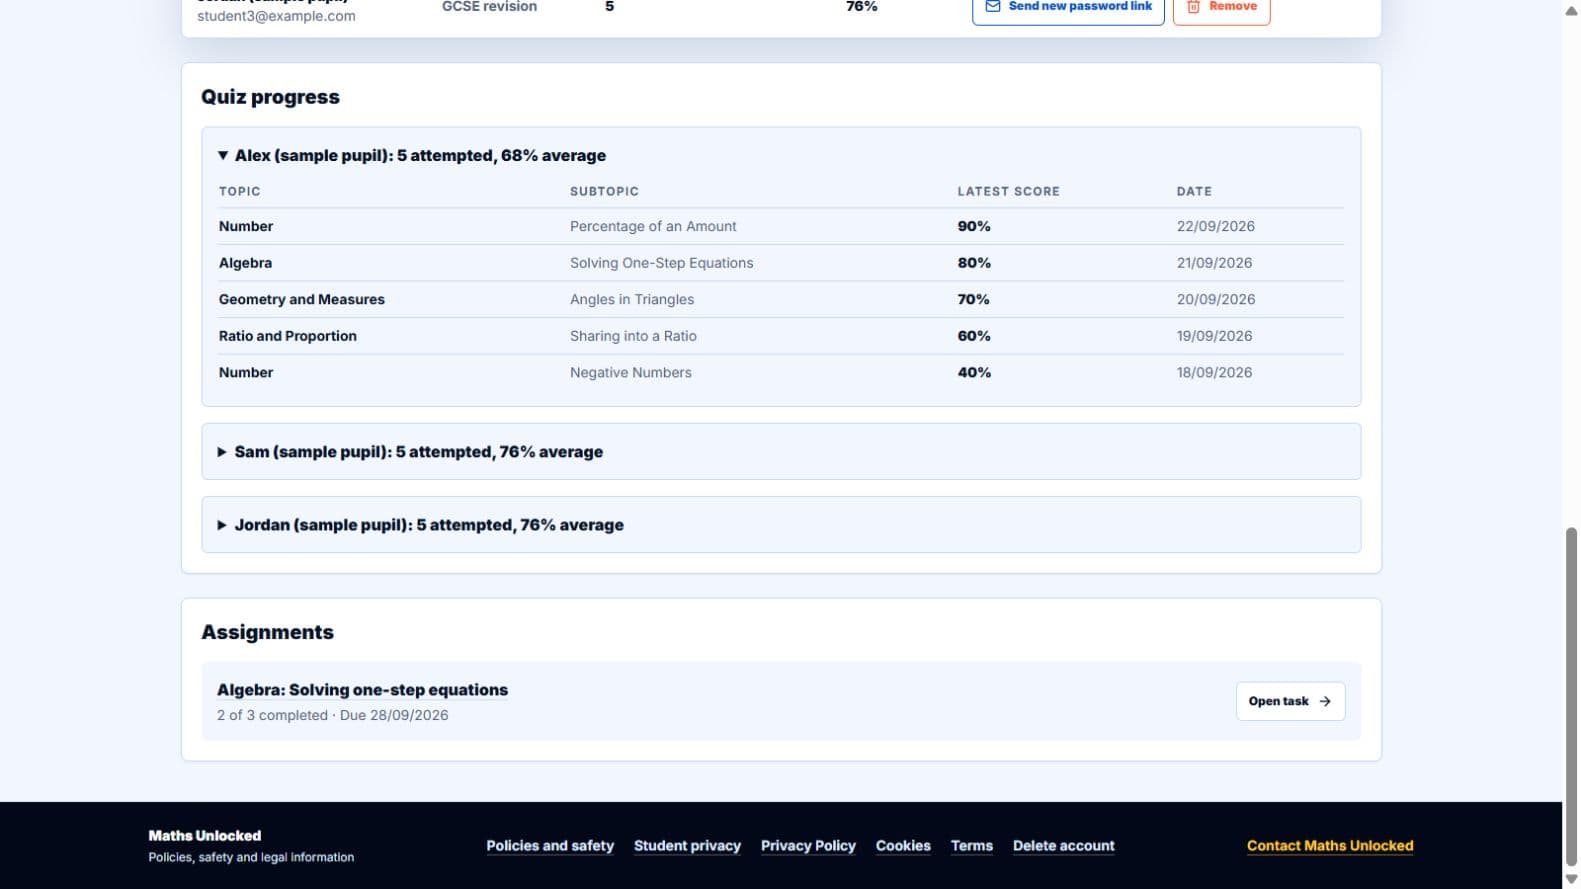Click the 90% latest score value
The width and height of the screenshot is (1581, 889).
pyautogui.click(x=974, y=226)
